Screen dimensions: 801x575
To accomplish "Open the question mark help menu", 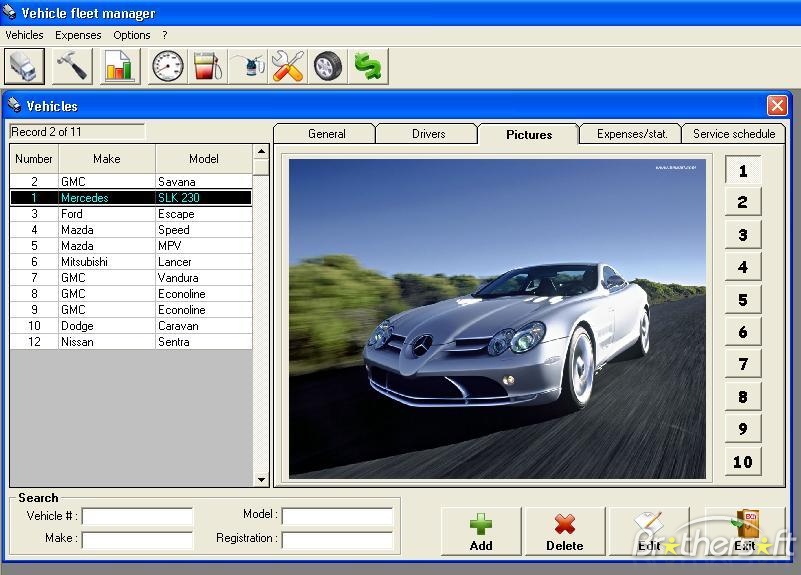I will pos(164,35).
